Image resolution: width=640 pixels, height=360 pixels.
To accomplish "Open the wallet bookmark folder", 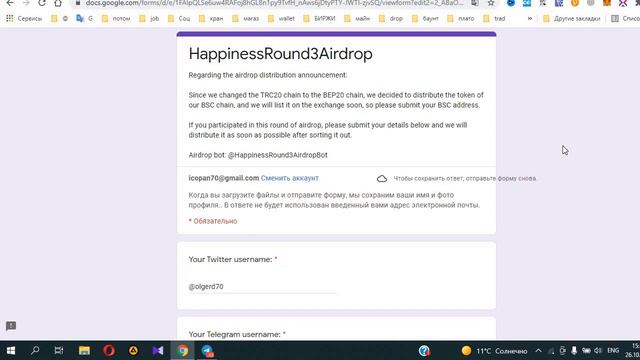I will pyautogui.click(x=281, y=18).
